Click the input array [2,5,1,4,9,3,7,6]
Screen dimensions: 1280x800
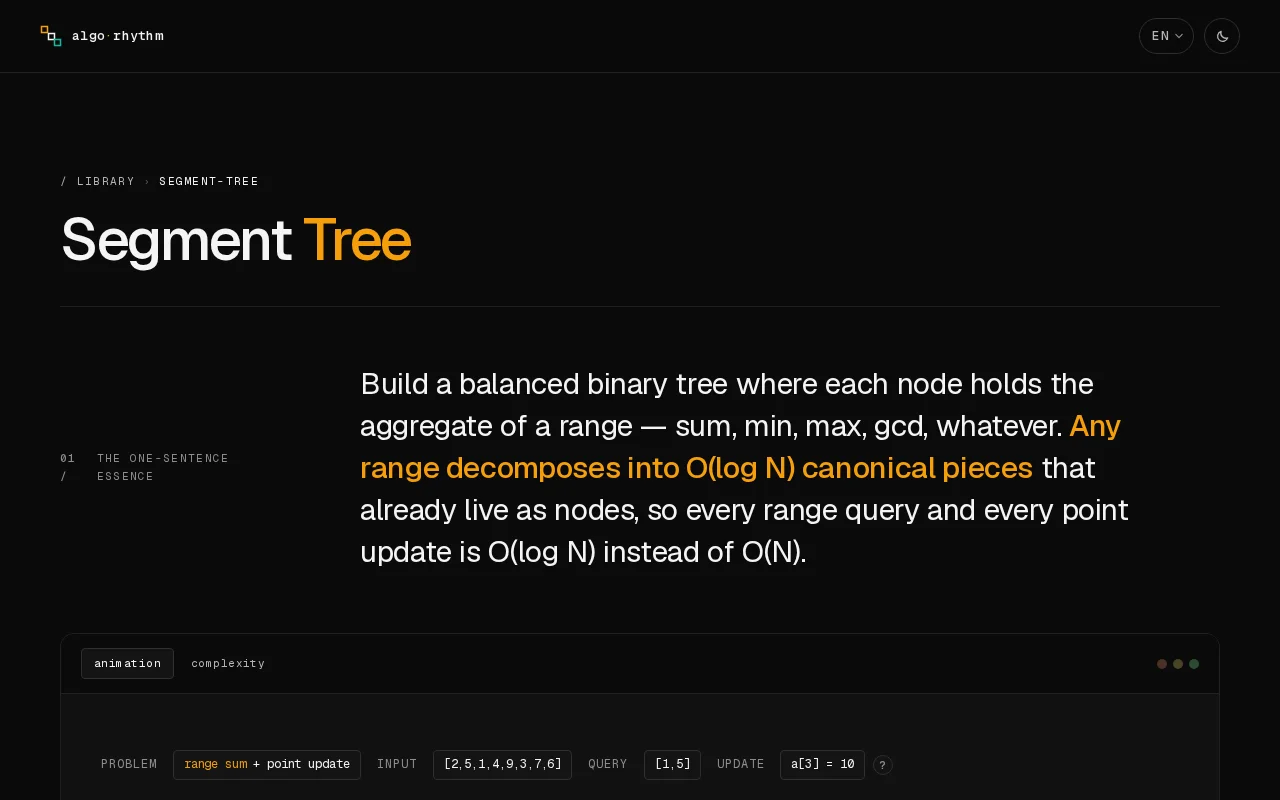pyautogui.click(x=502, y=765)
